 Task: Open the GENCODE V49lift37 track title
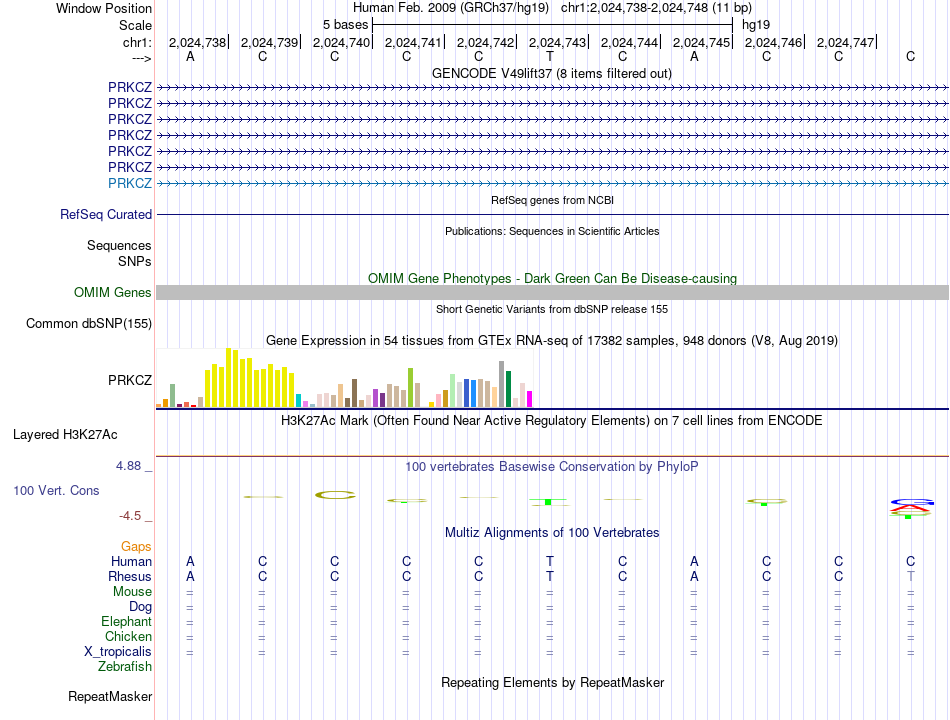[551, 73]
